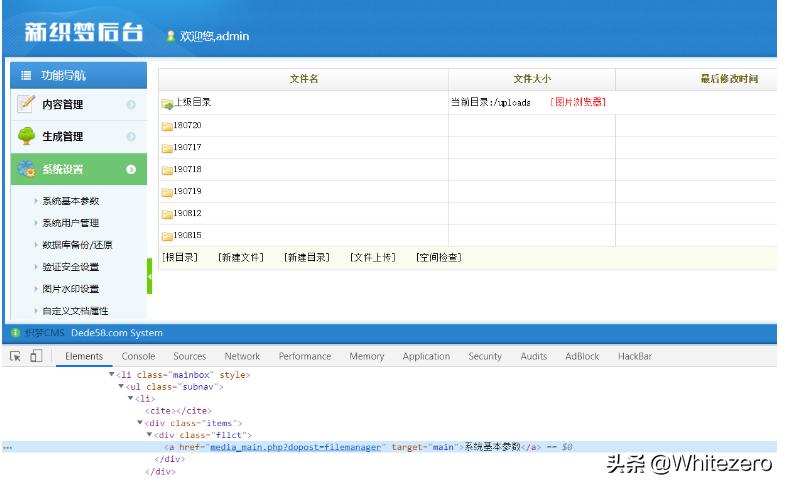Click the 文件大小 column header

532,79
